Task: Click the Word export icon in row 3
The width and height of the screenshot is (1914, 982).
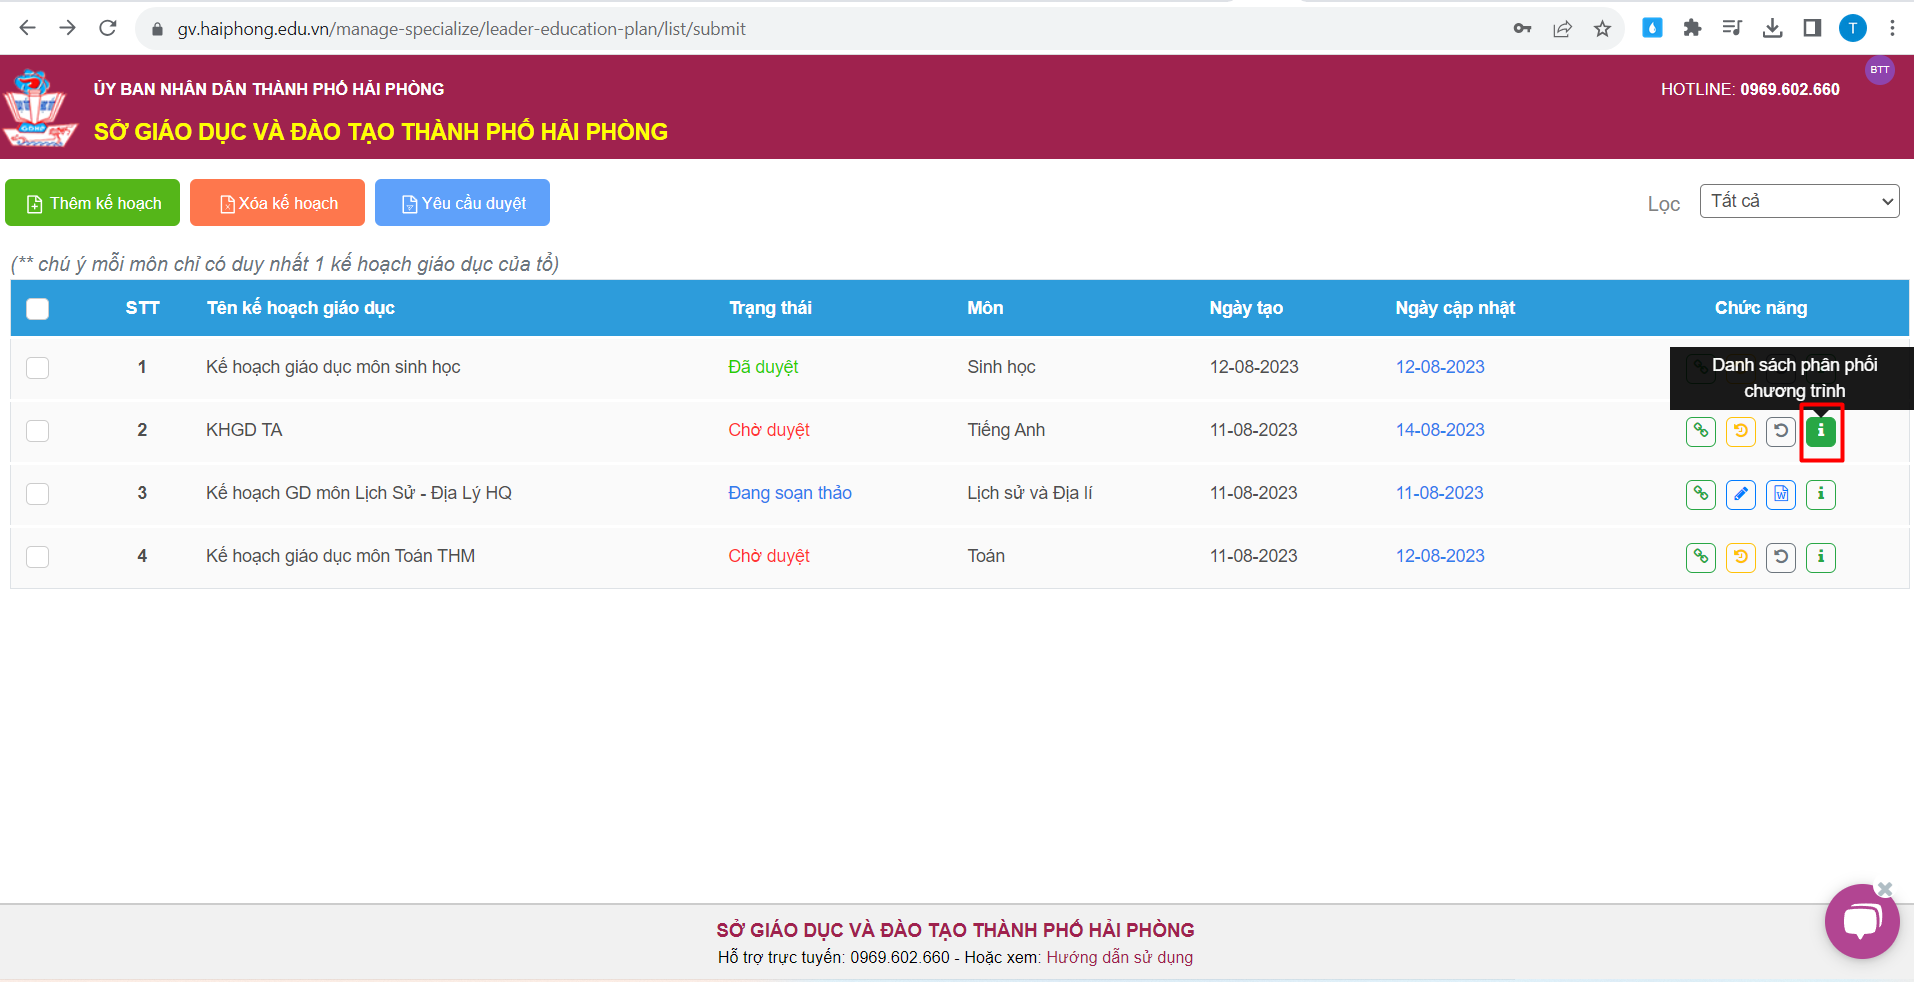Action: pos(1780,494)
